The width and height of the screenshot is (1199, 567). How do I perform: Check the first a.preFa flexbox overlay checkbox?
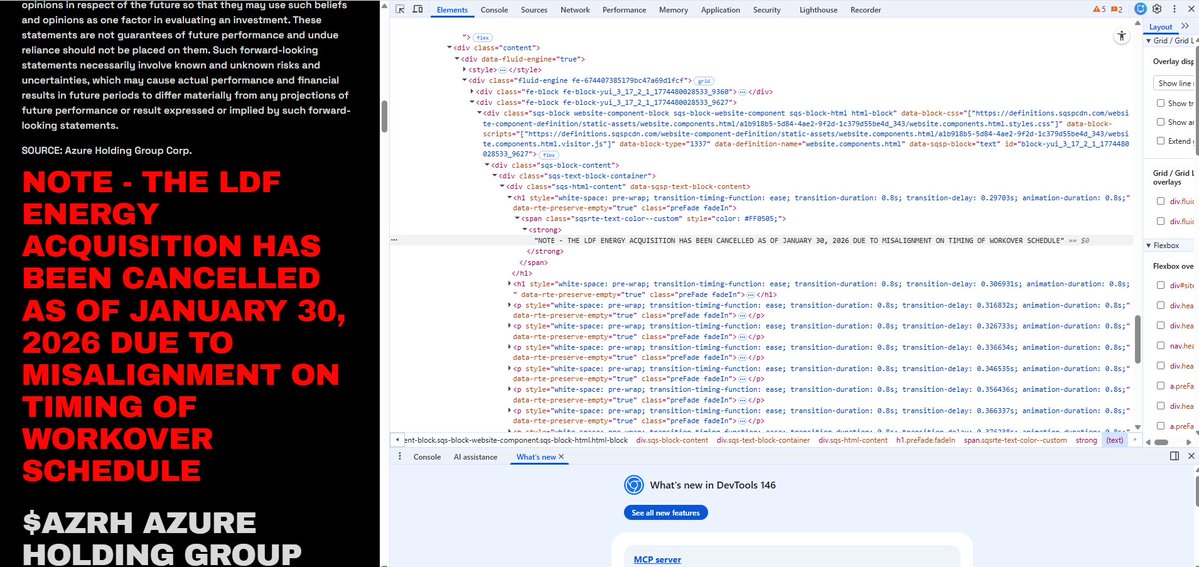1161,386
